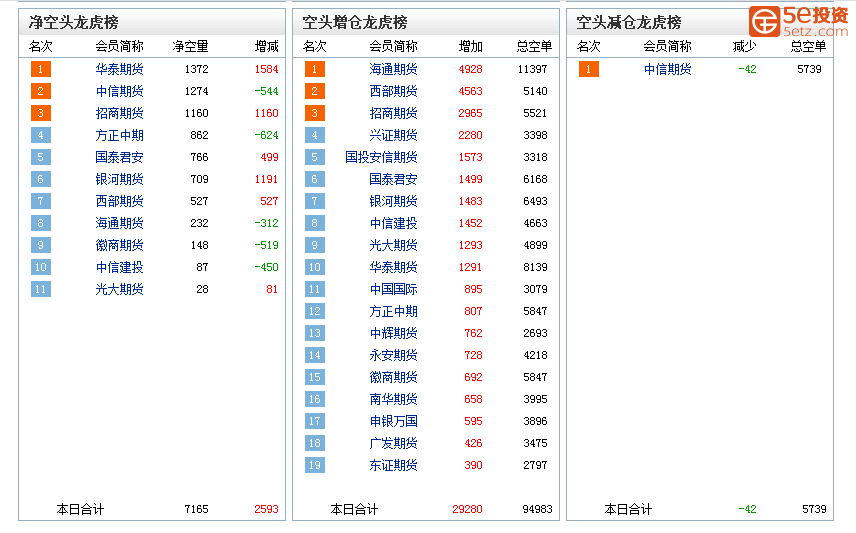Open 中信建投 in the 空头增仓龙虎榜 table
Screen dimensions: 856x533
pyautogui.click(x=393, y=223)
